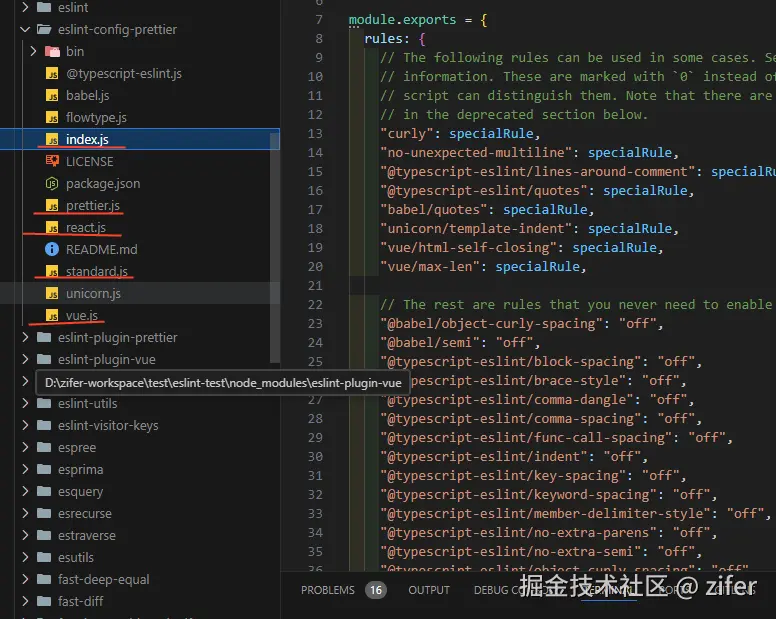The width and height of the screenshot is (776, 619).
Task: Open flowtype.js in the explorer
Action: pos(97,117)
